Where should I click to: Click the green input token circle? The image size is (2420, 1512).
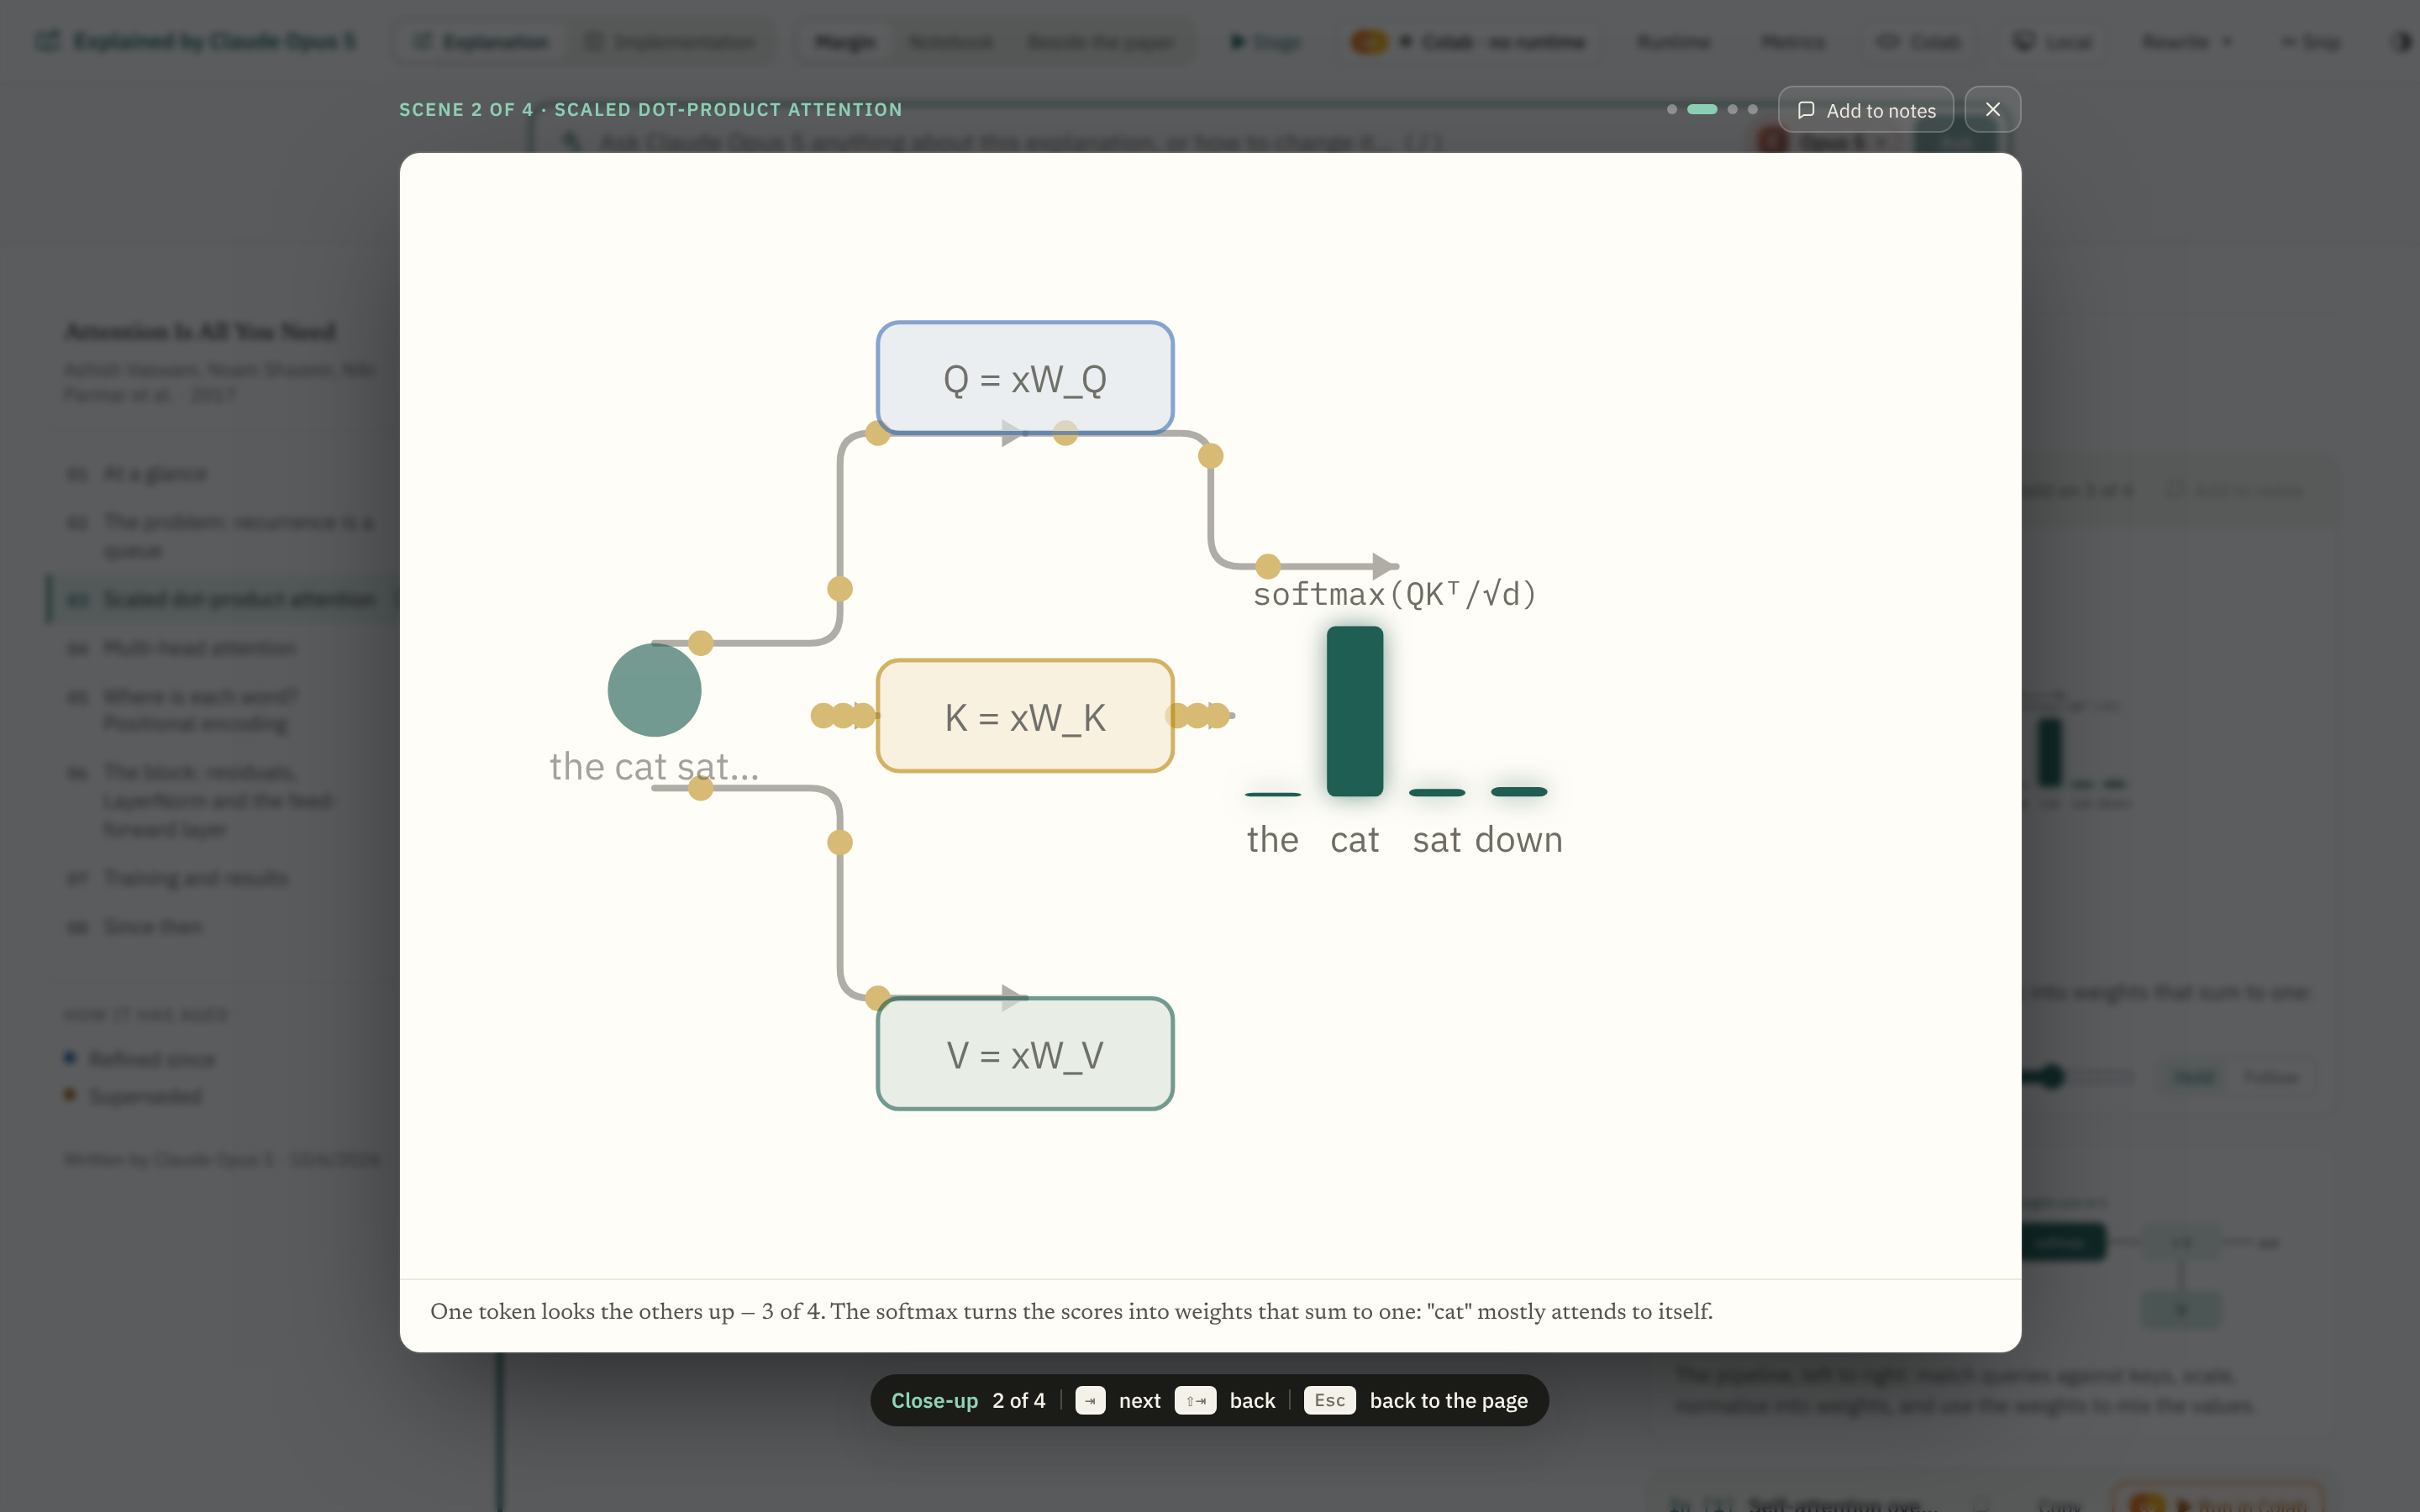tap(655, 690)
